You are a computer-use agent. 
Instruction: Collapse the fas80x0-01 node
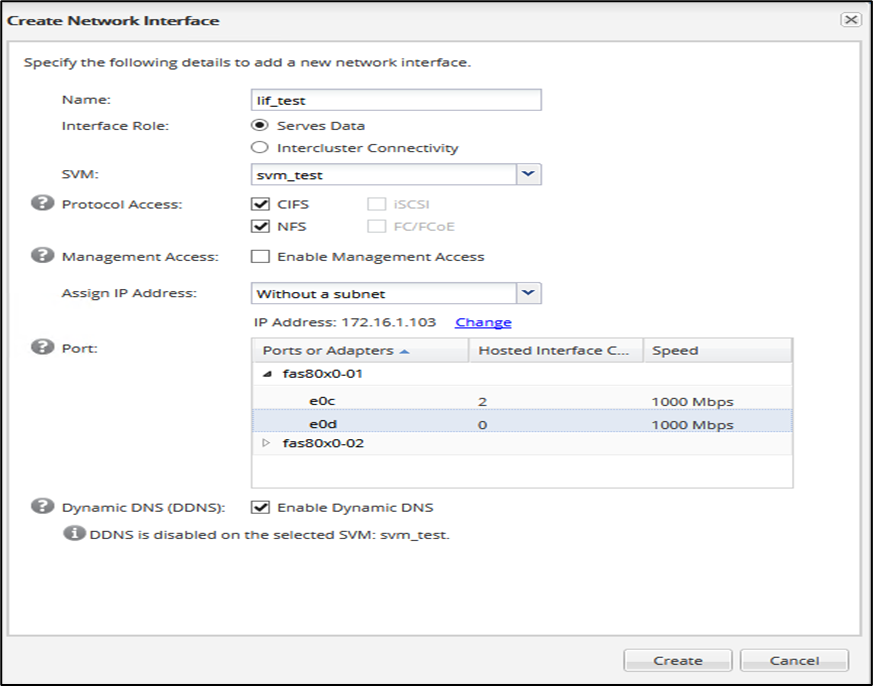267,372
